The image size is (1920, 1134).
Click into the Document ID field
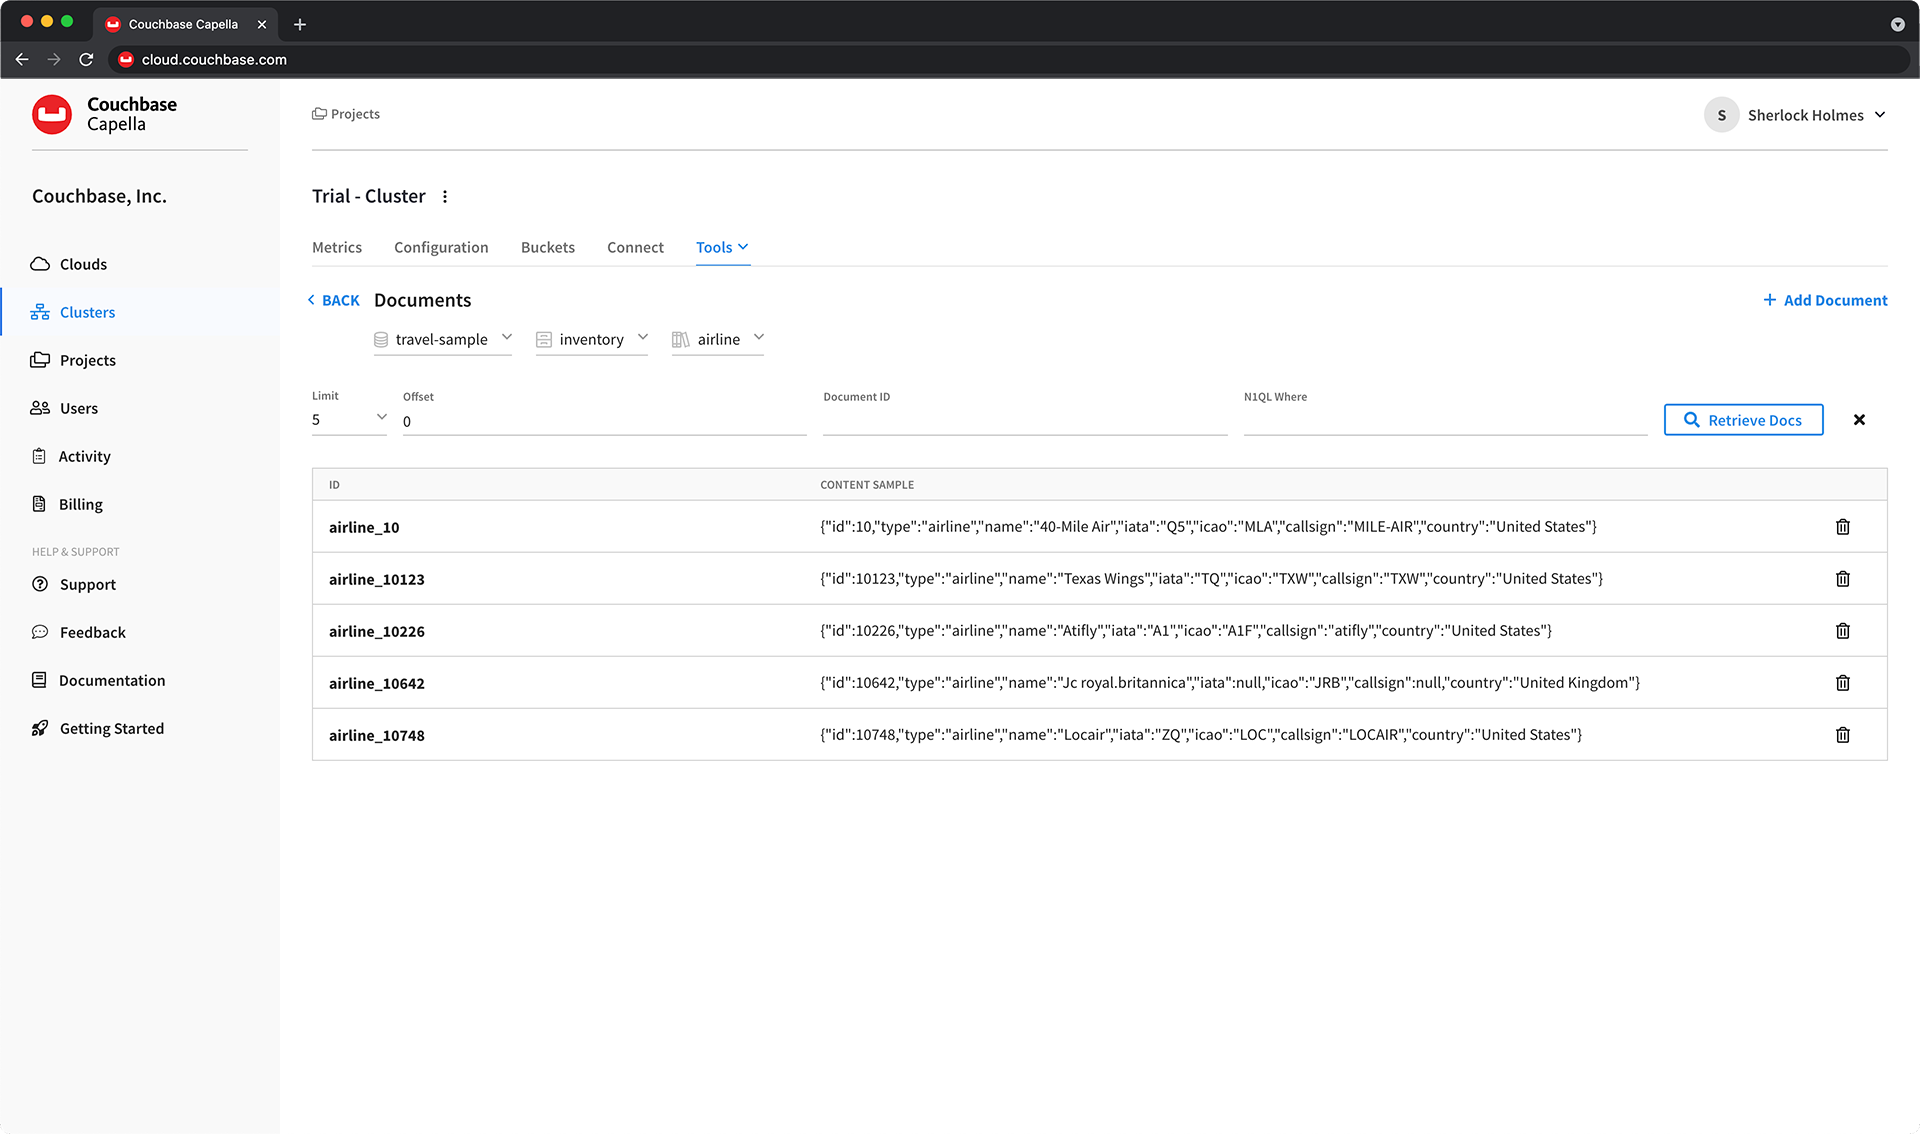pos(1024,421)
